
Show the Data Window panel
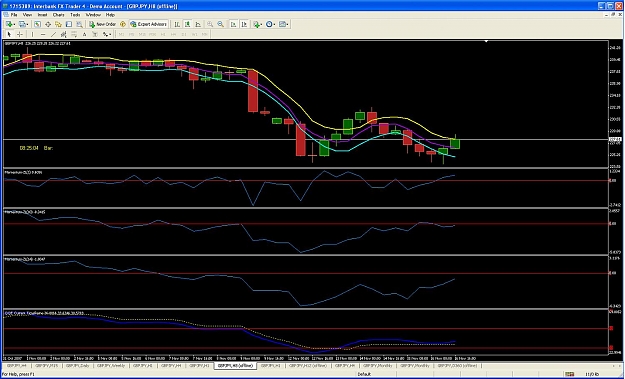[48, 24]
